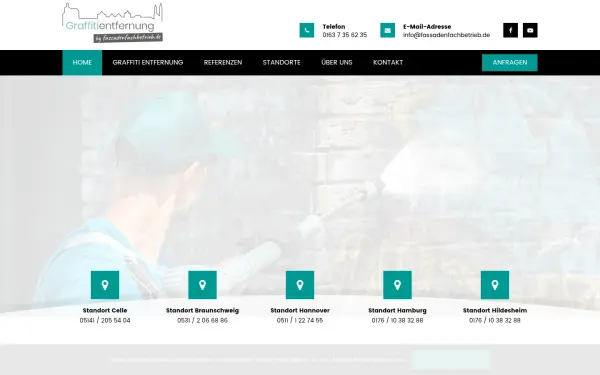Click the E-Mail-Adresse label in the header
The height and width of the screenshot is (375, 600).
coord(427,26)
